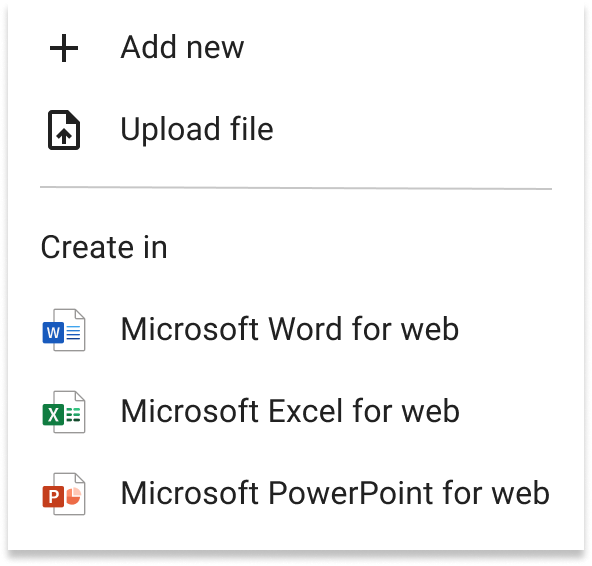Image resolution: width=592 pixels, height=566 pixels.
Task: Click the letter P on PowerPoint icon
Action: click(54, 497)
